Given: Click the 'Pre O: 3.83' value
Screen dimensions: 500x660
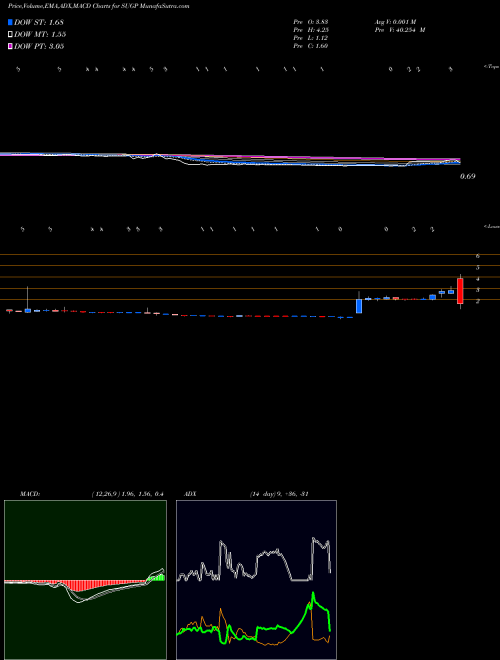Looking at the screenshot, I should pyautogui.click(x=311, y=22).
